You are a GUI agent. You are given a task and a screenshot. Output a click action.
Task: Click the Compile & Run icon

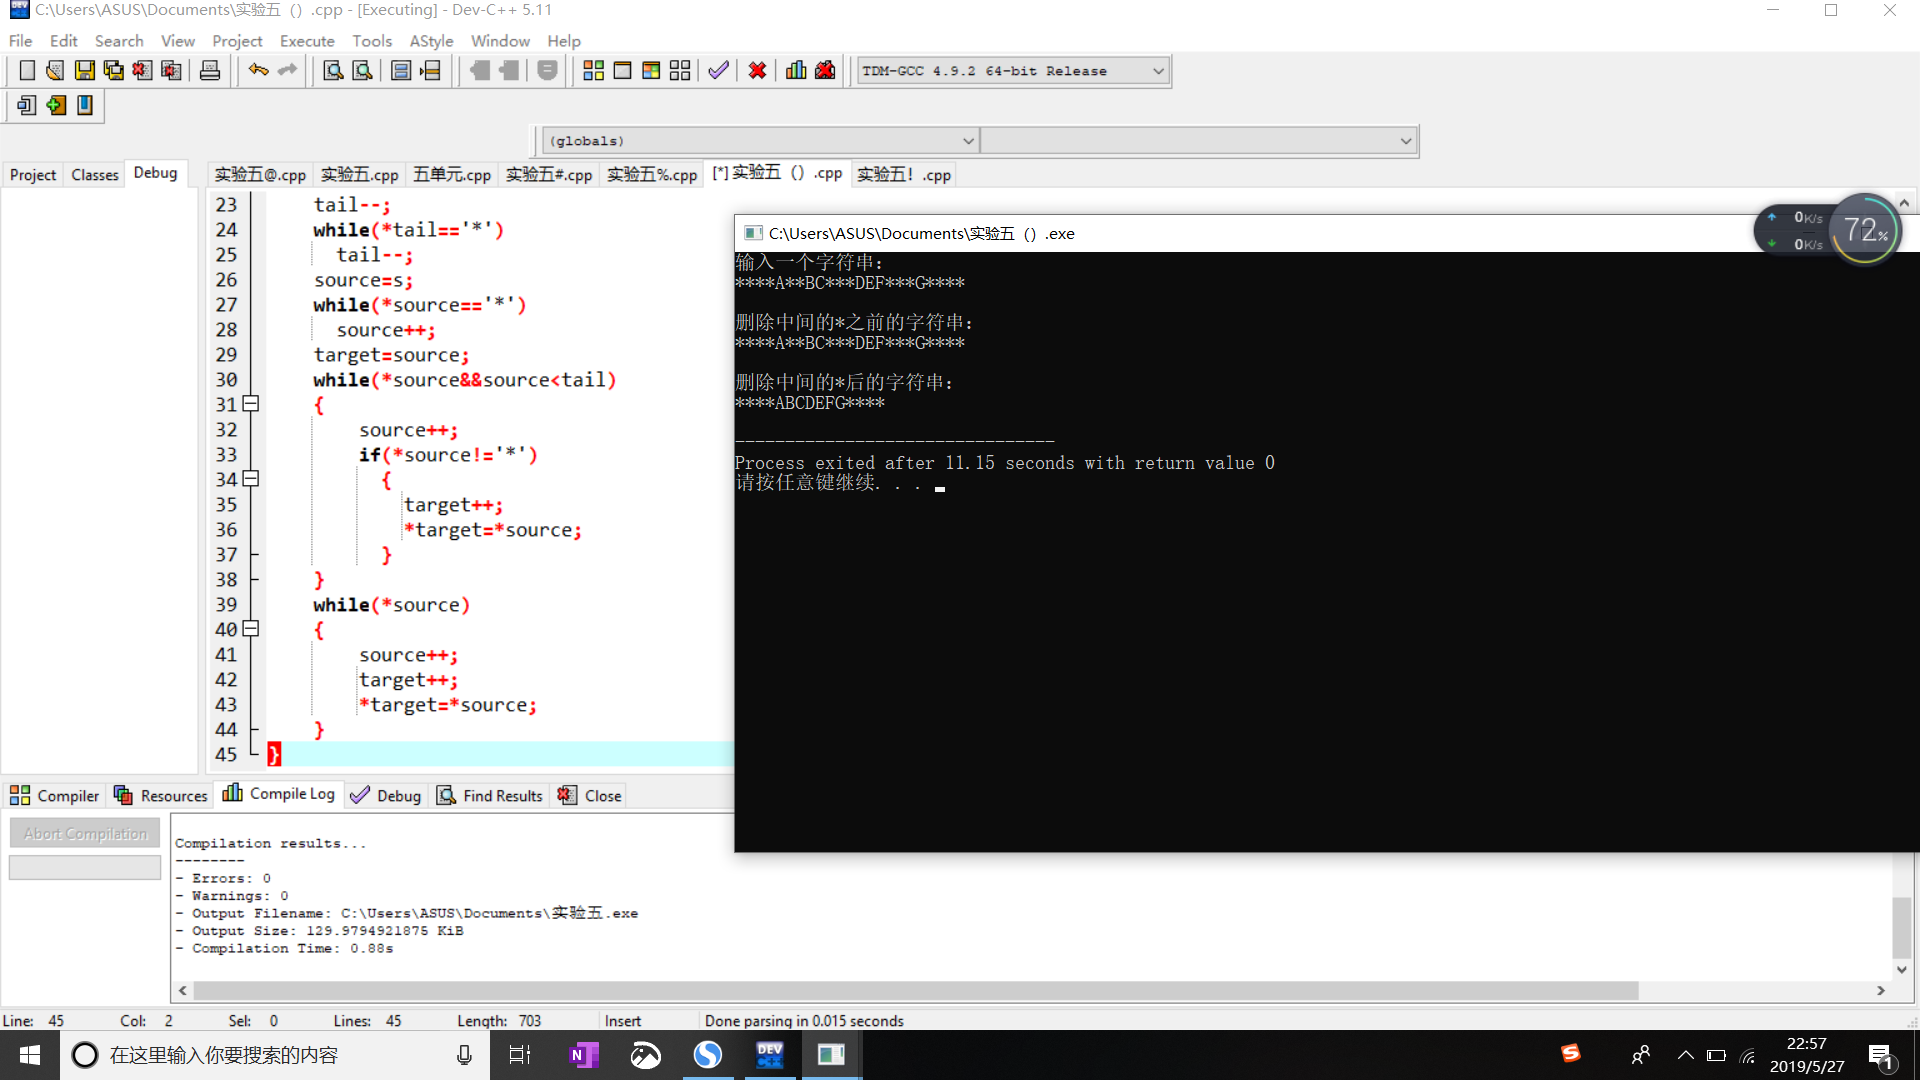click(x=651, y=71)
